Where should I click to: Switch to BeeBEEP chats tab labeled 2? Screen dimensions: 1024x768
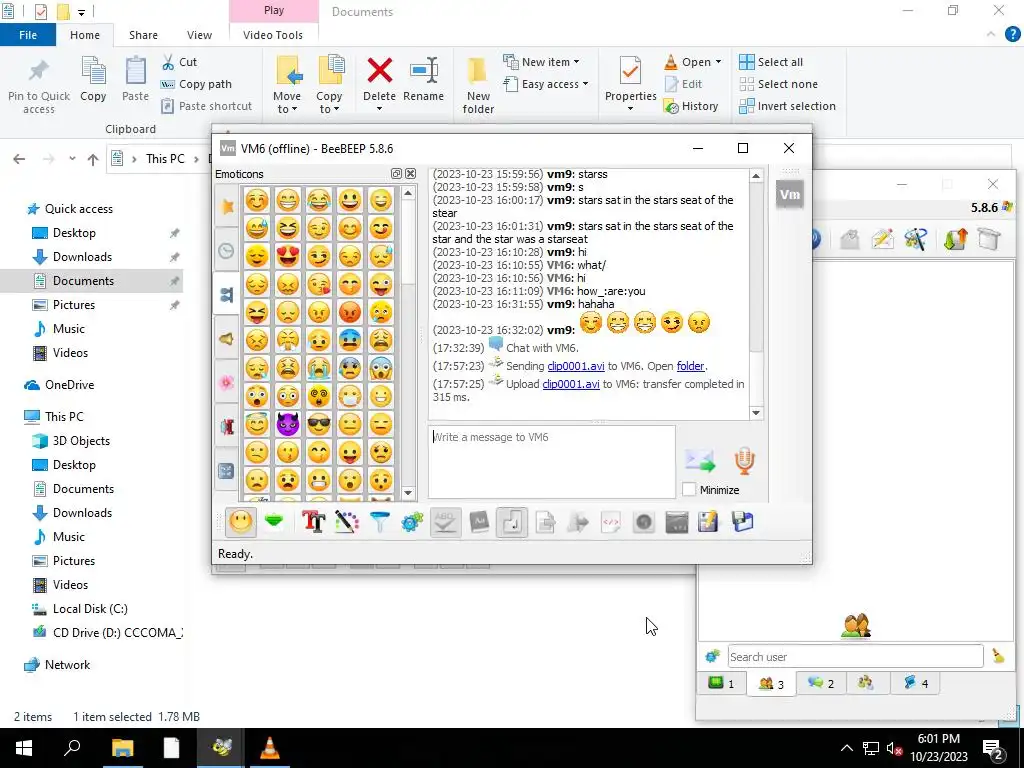821,683
